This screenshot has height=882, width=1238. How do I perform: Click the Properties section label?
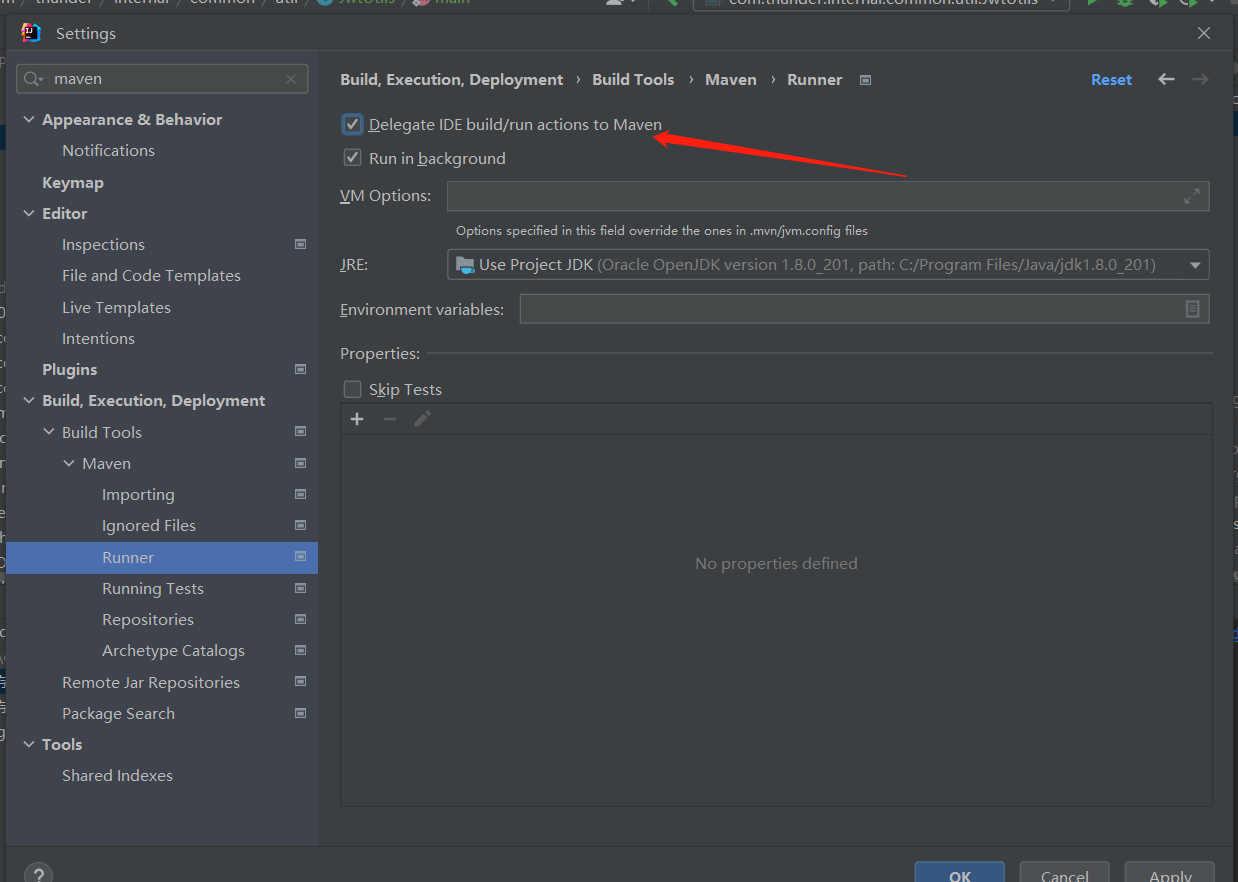pyautogui.click(x=380, y=353)
